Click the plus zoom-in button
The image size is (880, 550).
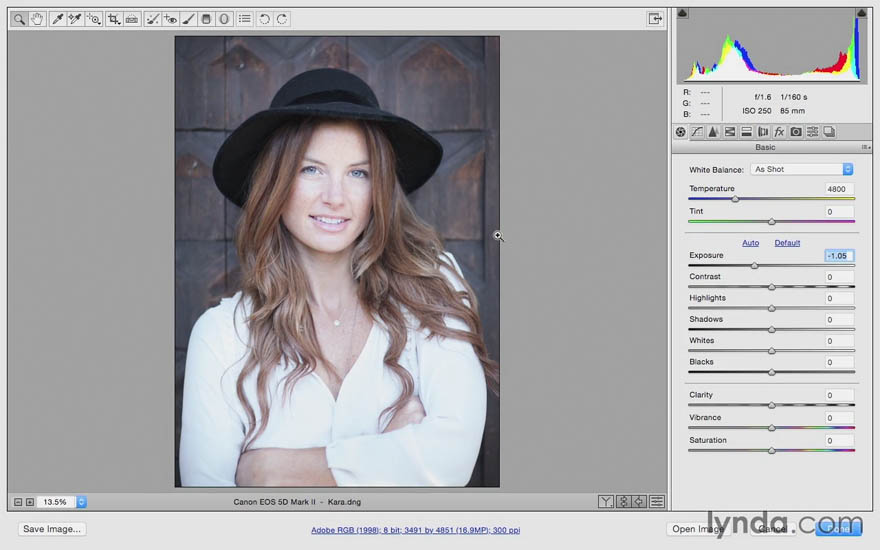30,502
